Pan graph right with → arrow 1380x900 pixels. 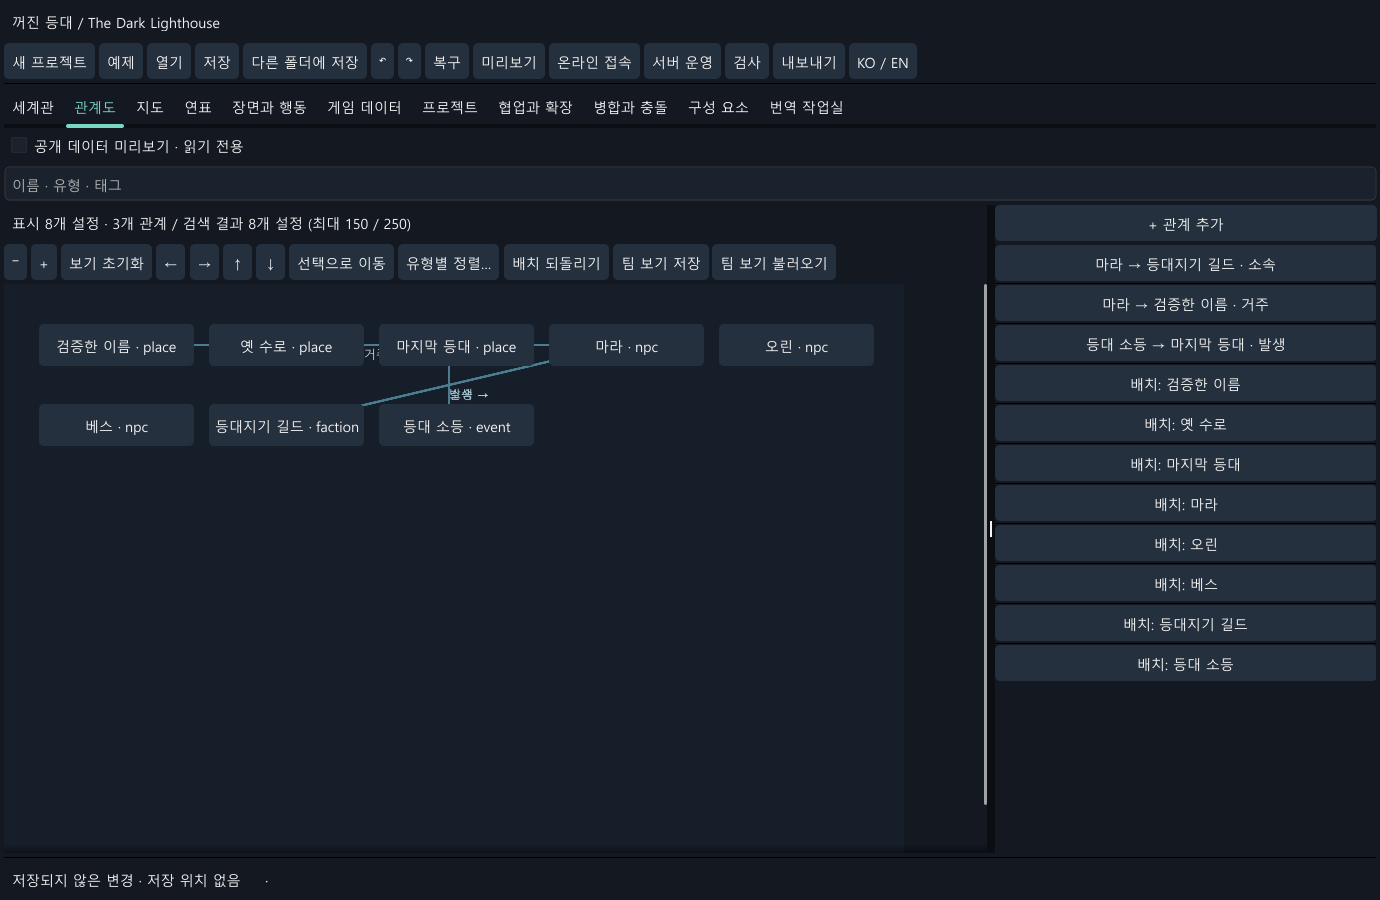tap(204, 263)
